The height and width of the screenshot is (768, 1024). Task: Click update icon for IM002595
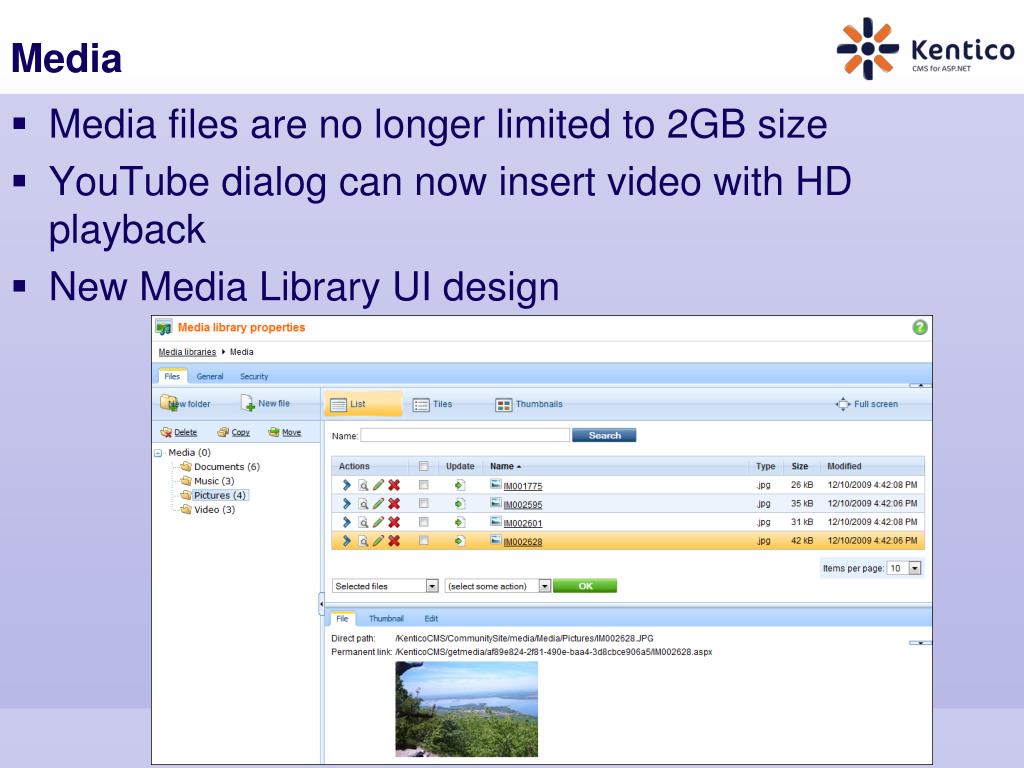pyautogui.click(x=460, y=504)
